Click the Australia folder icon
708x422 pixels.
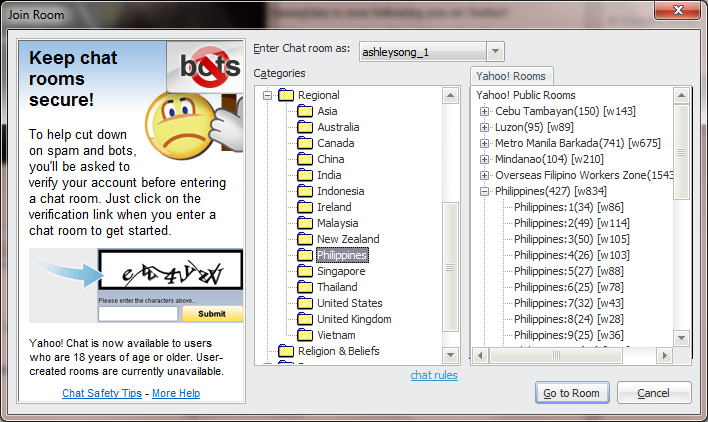click(305, 127)
